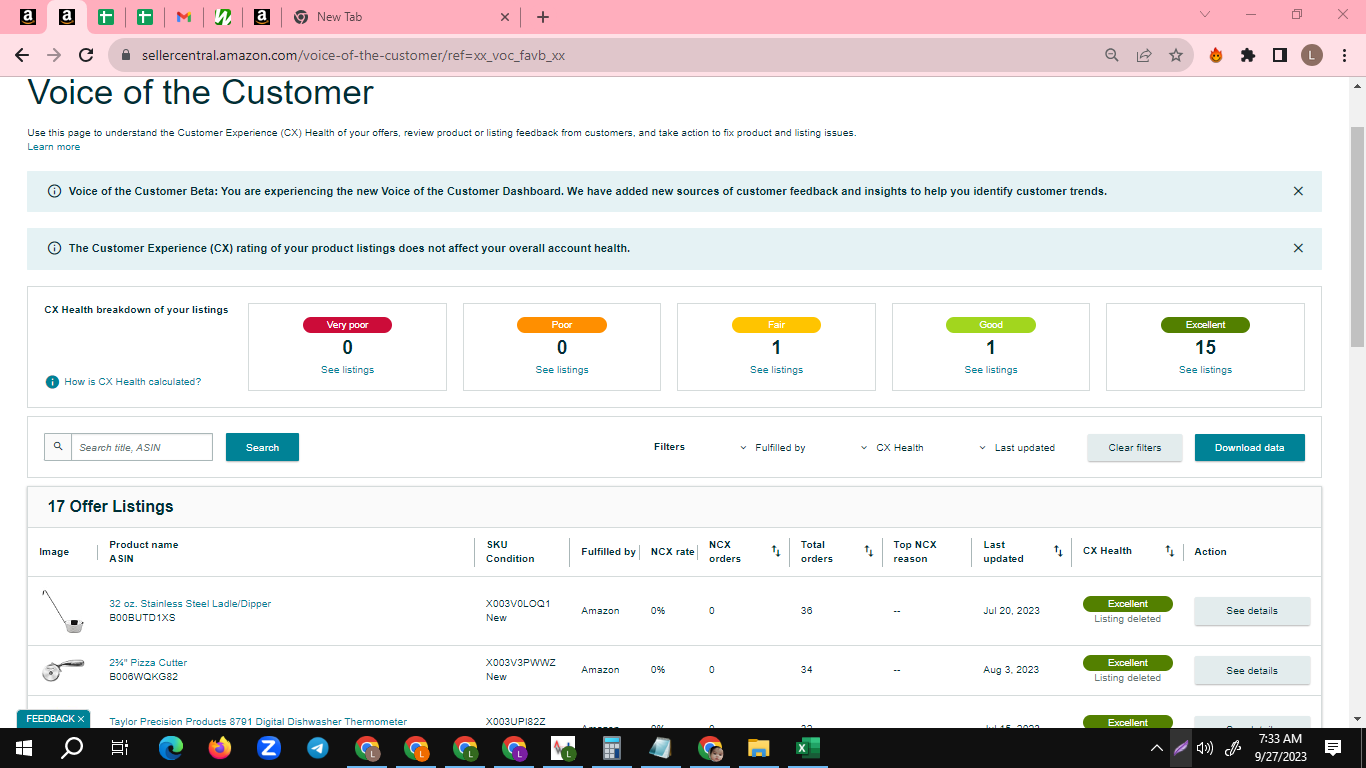Open Zoom from the taskbar
The height and width of the screenshot is (768, 1366).
point(269,748)
